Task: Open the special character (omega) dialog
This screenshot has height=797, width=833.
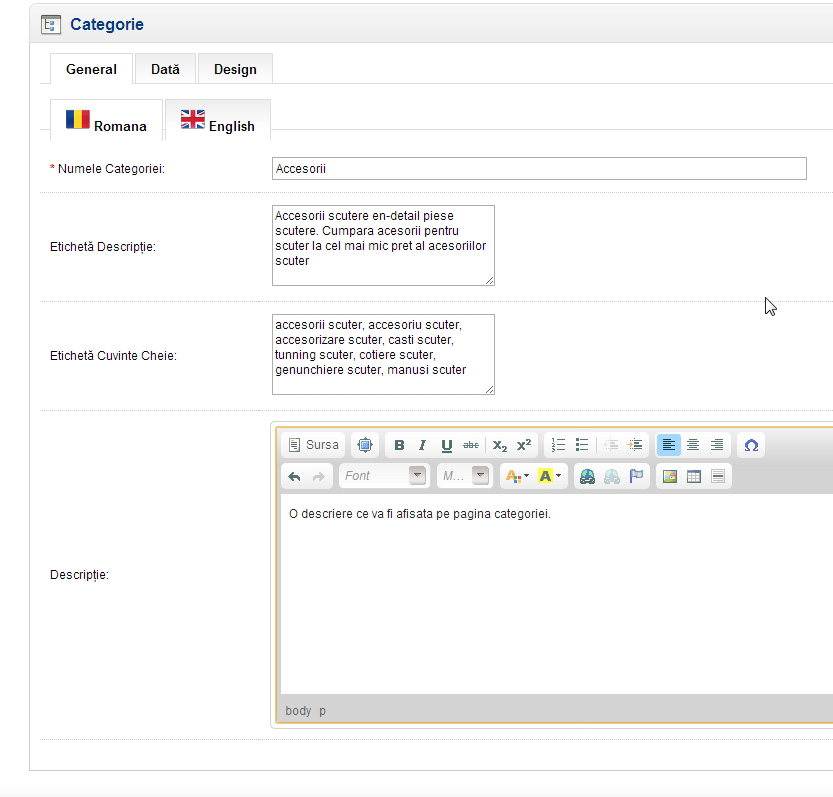Action: (751, 446)
